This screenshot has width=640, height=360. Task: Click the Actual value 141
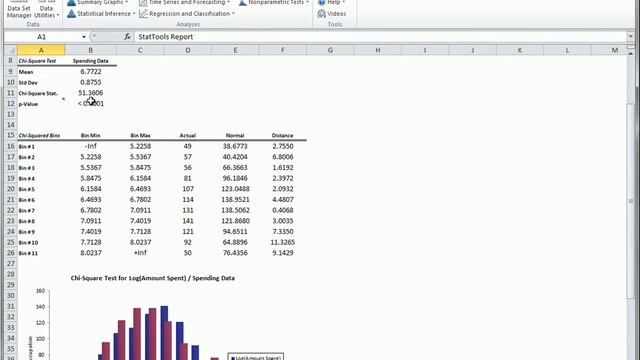click(x=188, y=221)
